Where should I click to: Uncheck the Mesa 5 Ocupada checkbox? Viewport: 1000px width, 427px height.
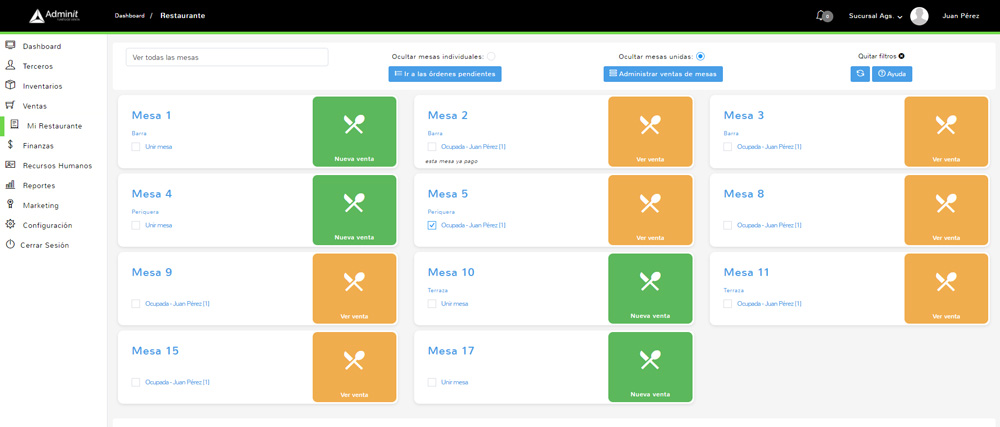pos(432,225)
